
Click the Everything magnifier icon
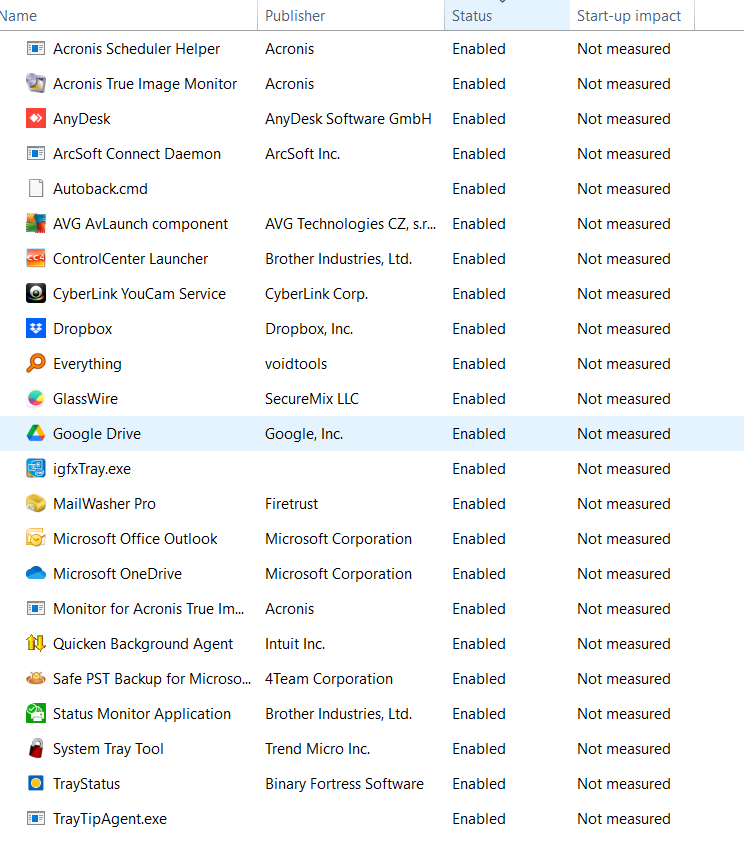point(36,364)
